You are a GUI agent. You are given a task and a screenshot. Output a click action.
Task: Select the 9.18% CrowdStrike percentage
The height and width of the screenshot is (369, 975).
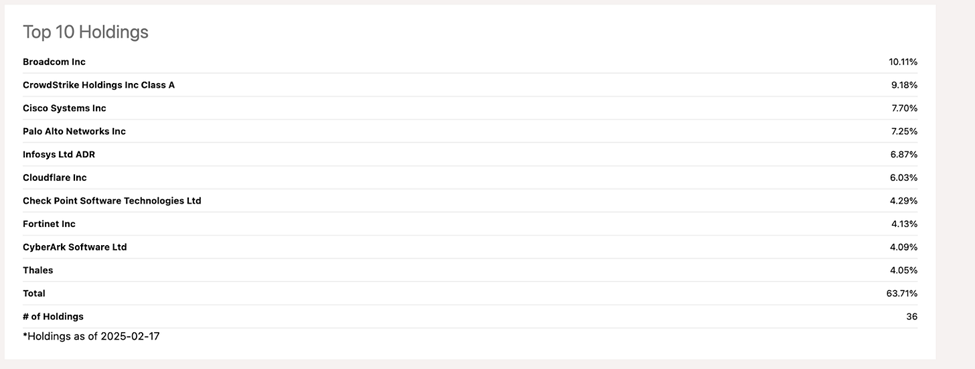904,85
